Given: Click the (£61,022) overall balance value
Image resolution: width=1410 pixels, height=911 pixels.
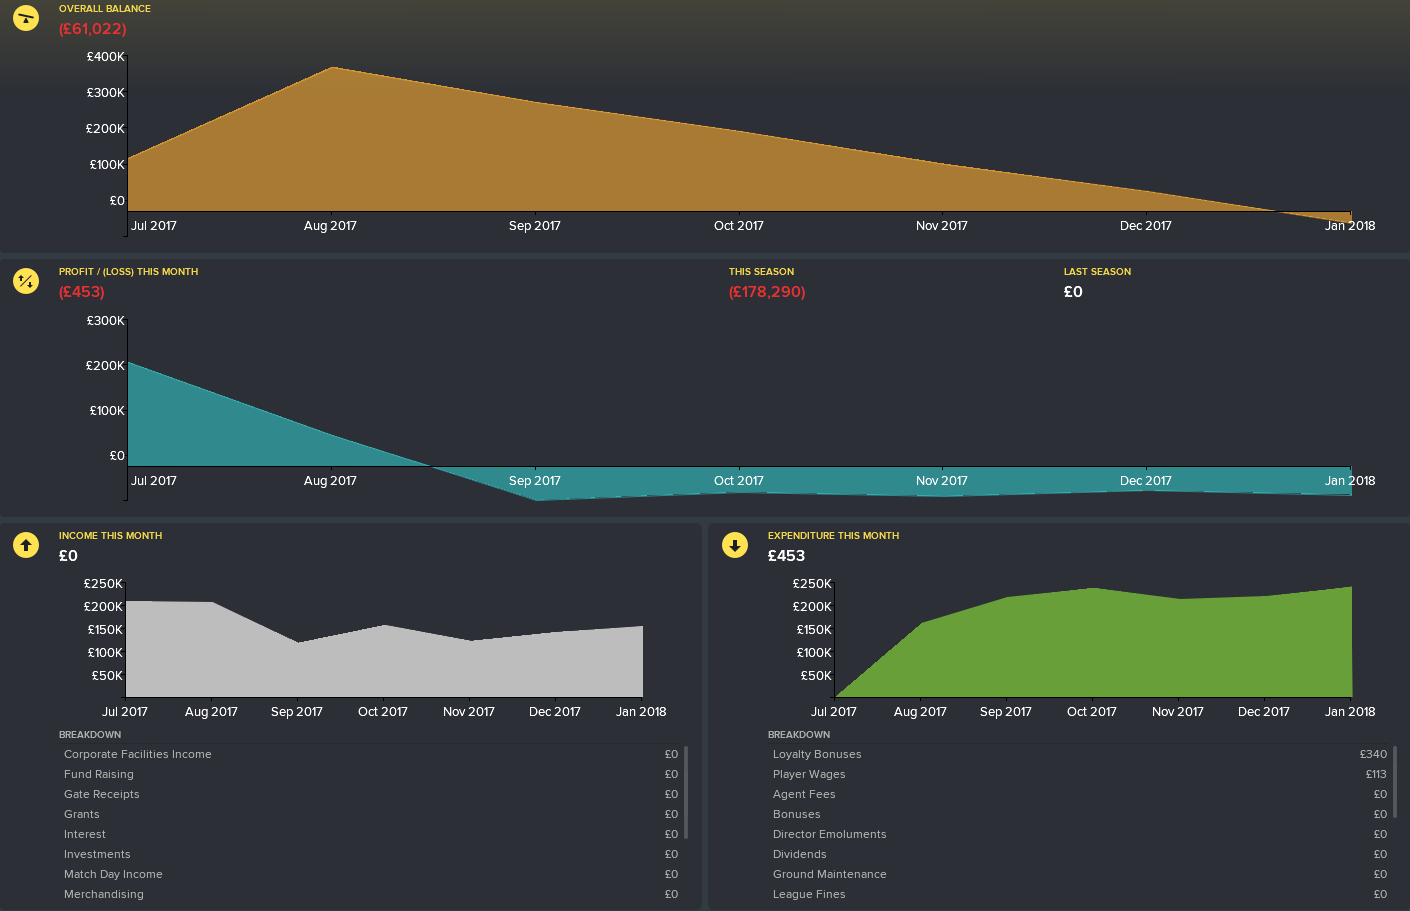Looking at the screenshot, I should tap(93, 29).
